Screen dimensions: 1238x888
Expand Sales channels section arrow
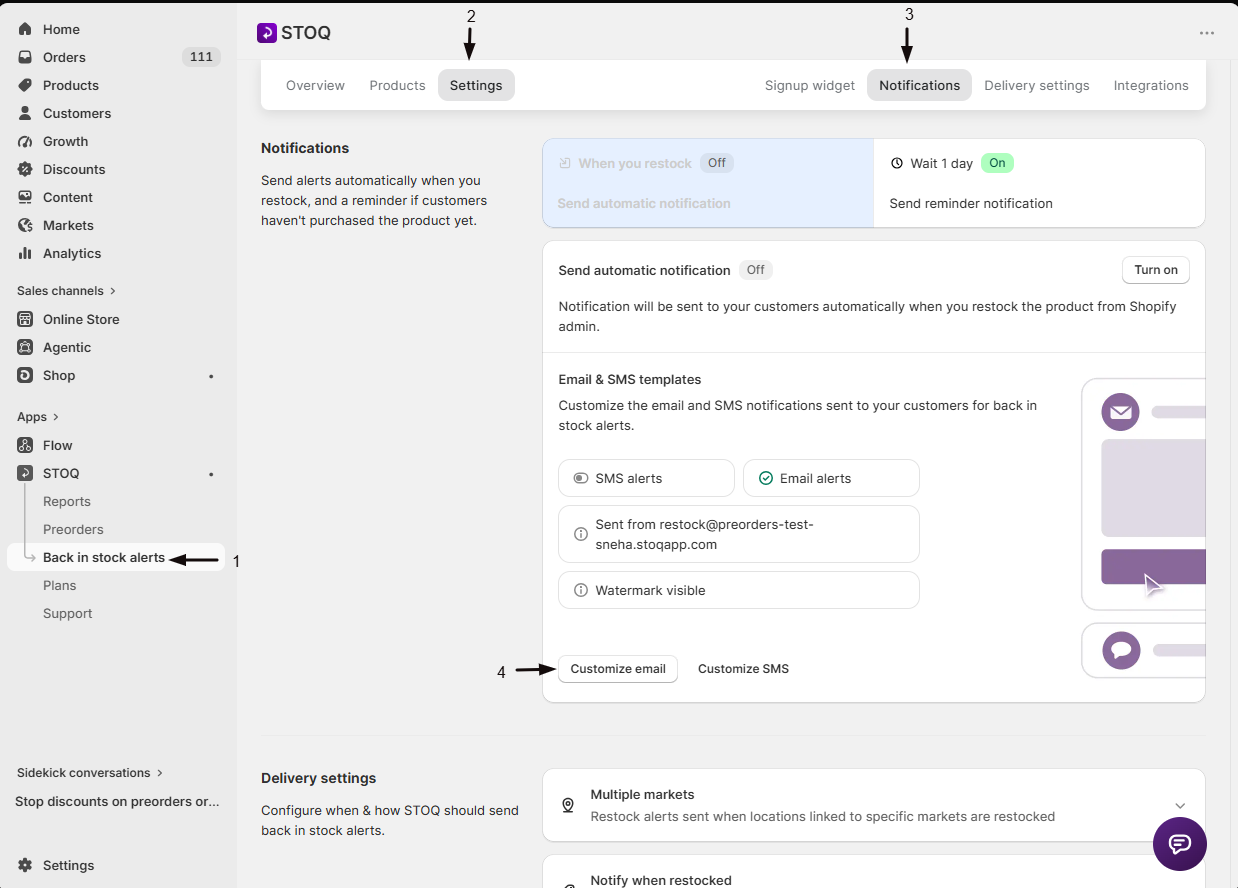coord(113,291)
